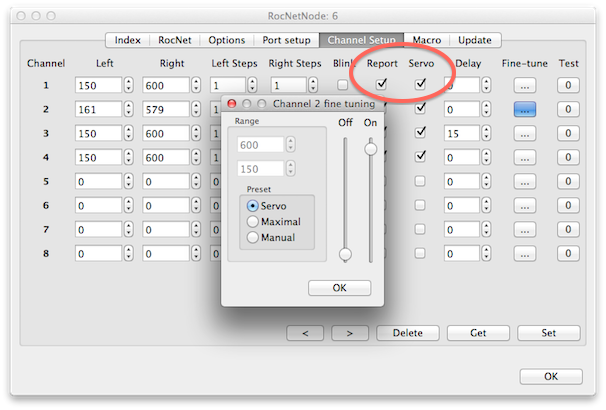Open fine-tune dialog for channel 1
Image resolution: width=606 pixels, height=410 pixels.
pyautogui.click(x=525, y=86)
